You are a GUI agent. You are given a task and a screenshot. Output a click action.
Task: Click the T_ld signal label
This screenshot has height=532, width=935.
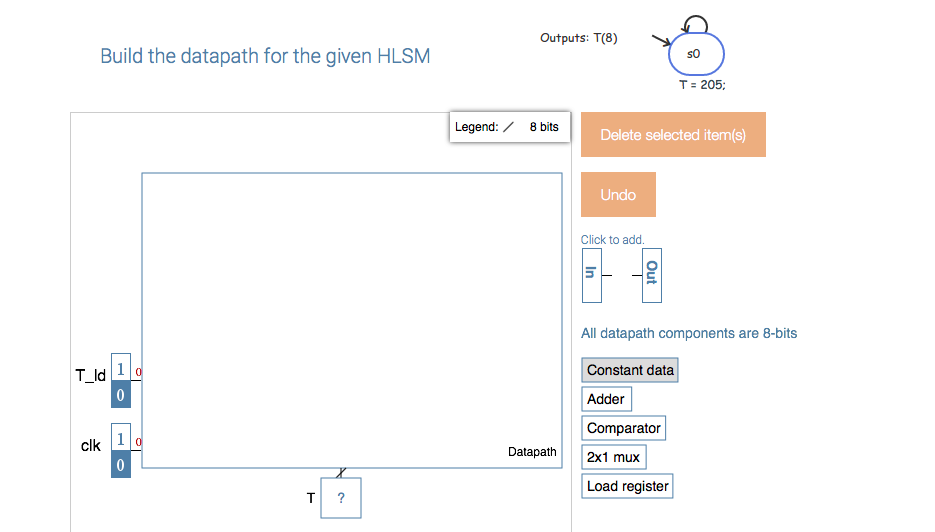(91, 375)
